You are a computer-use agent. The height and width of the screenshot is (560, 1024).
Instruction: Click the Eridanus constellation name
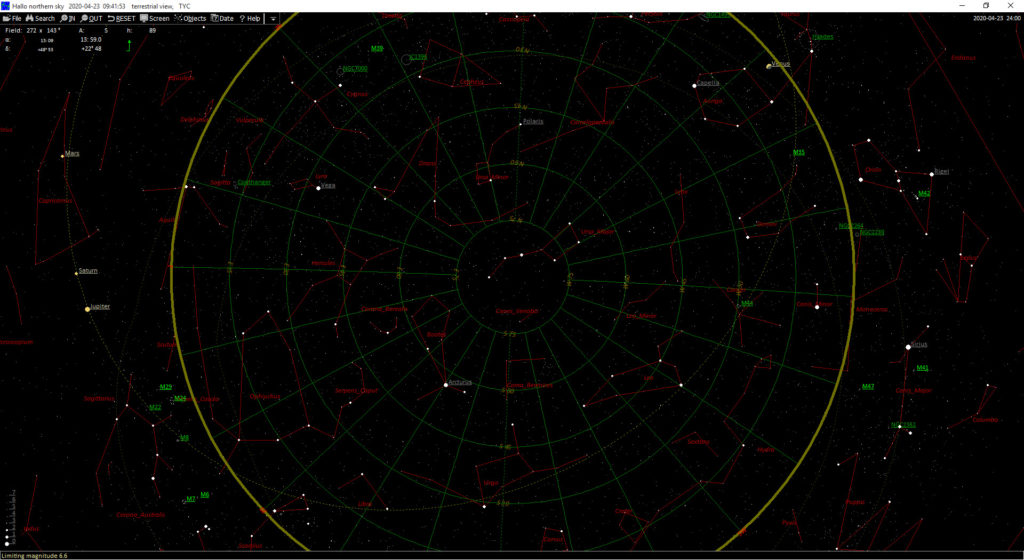pos(963,57)
